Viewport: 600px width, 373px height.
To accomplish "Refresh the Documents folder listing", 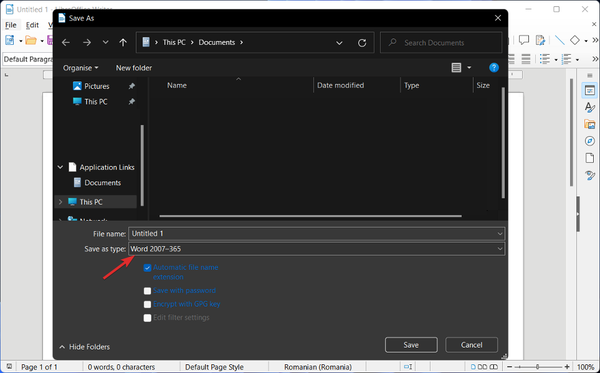I will tap(362, 43).
